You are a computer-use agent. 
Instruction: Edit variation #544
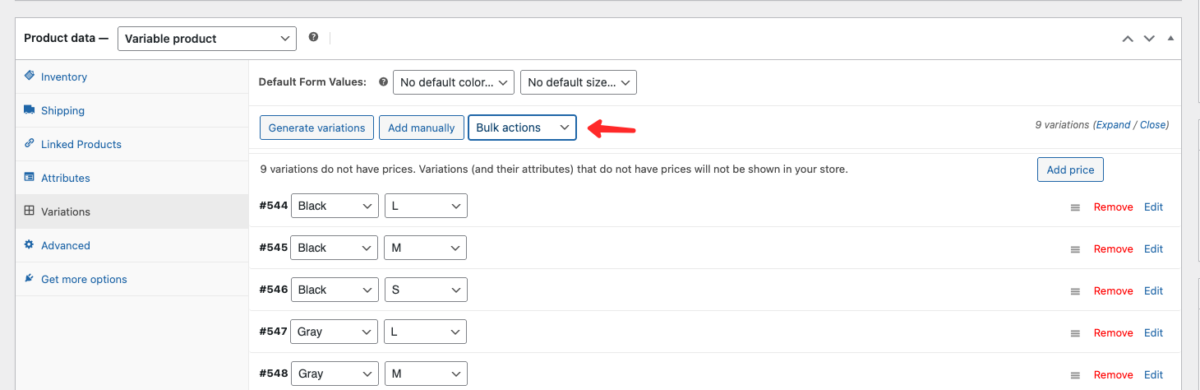(x=1154, y=207)
